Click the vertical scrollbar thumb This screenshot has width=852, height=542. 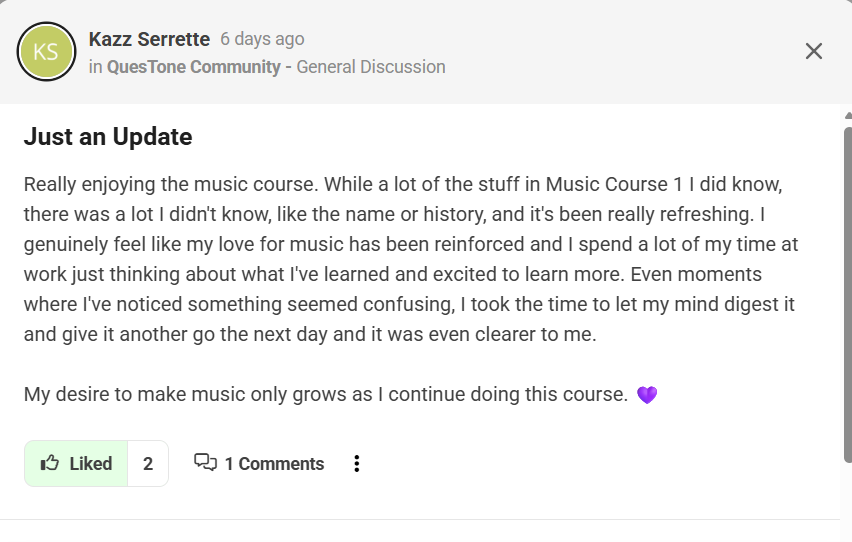[x=846, y=290]
